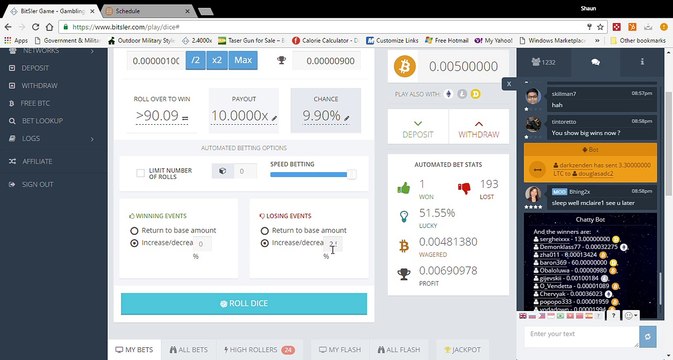Bookmark this page with star icon
This screenshot has height=360, width=673.
tap(600, 27)
